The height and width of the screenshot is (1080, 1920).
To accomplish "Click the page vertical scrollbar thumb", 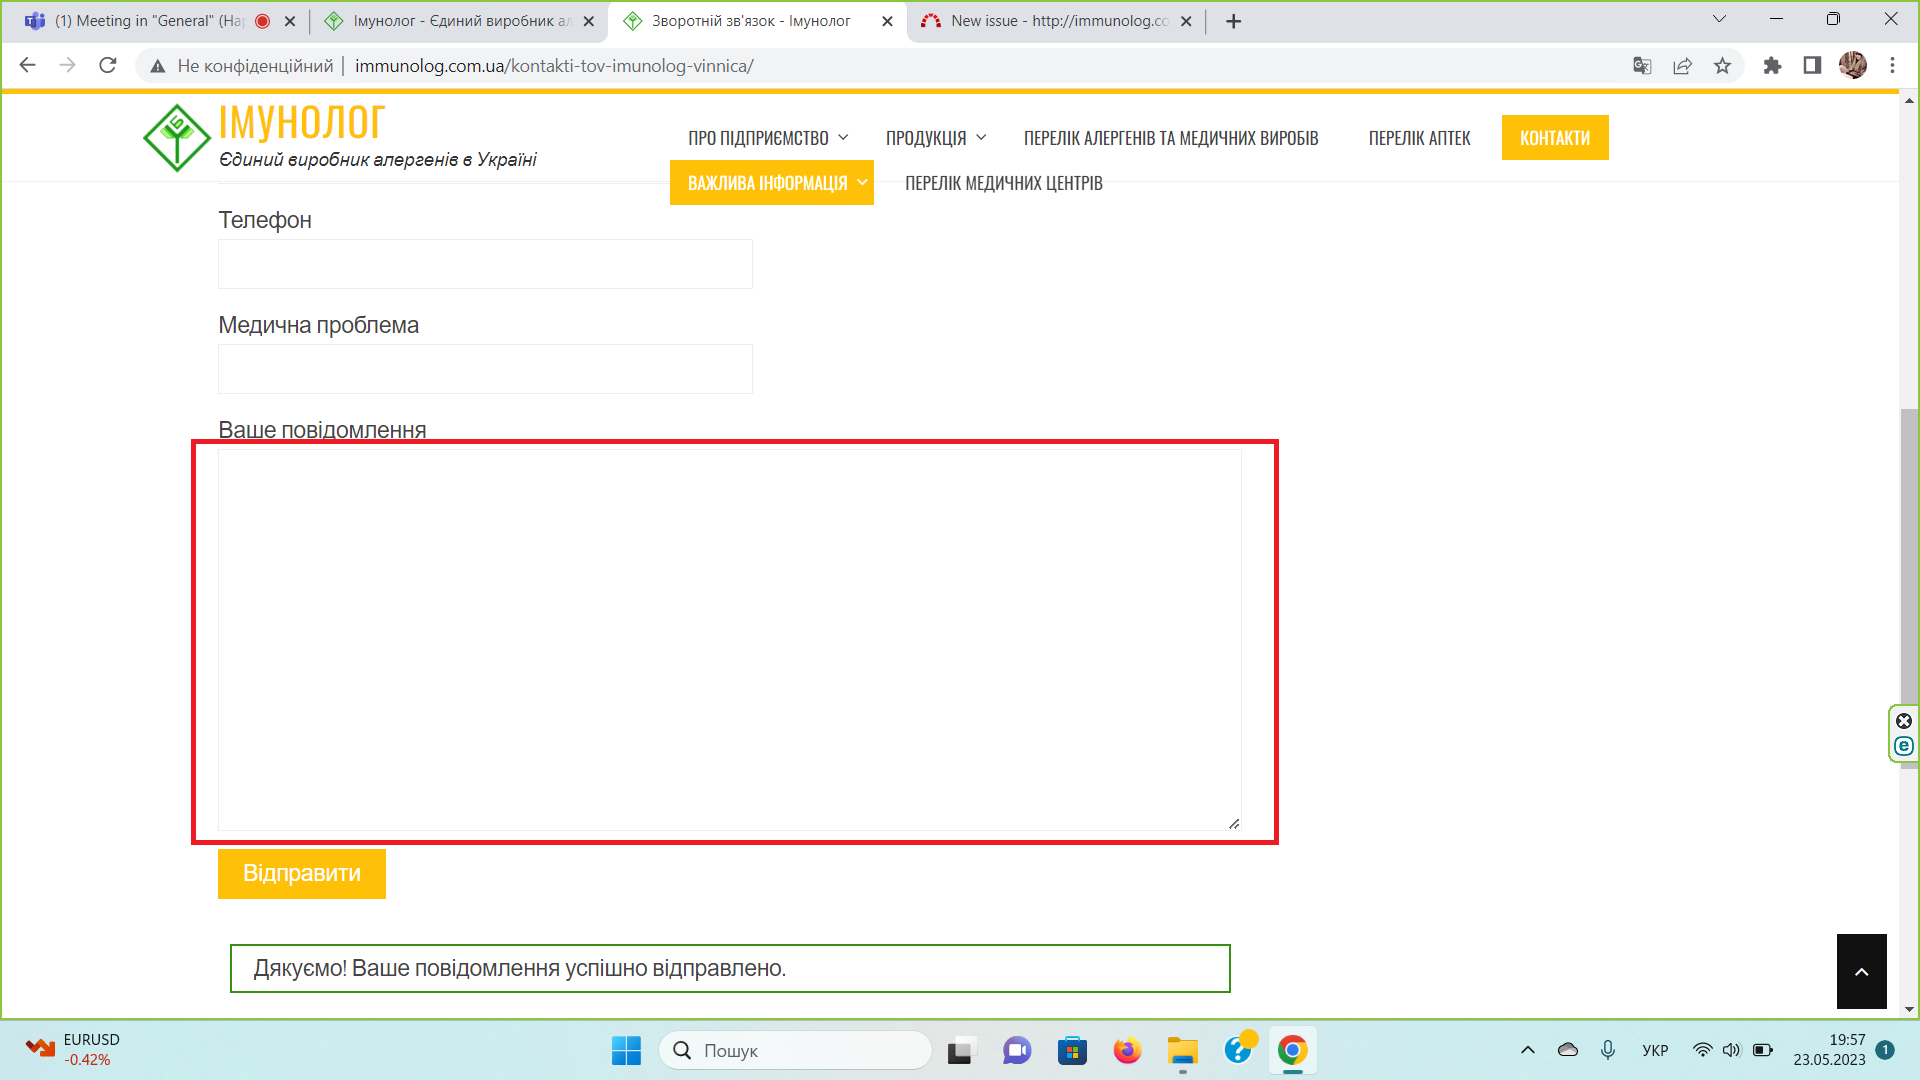I will click(1909, 560).
